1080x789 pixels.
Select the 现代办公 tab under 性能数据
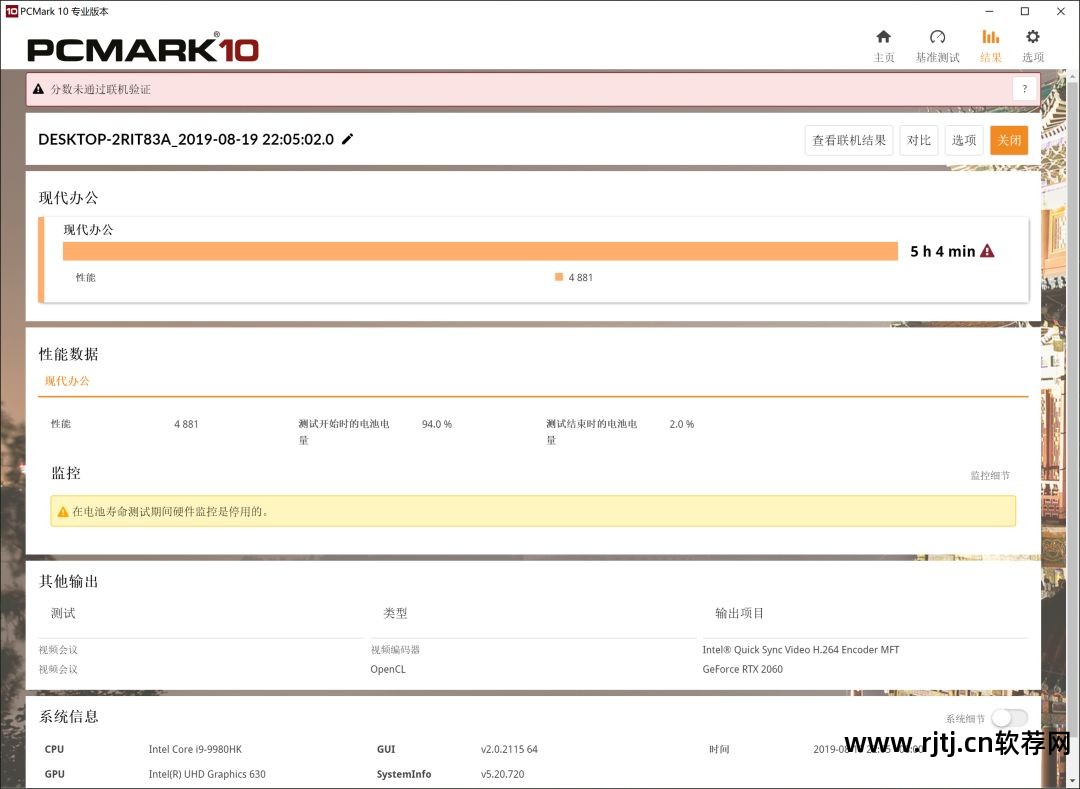tap(67, 381)
